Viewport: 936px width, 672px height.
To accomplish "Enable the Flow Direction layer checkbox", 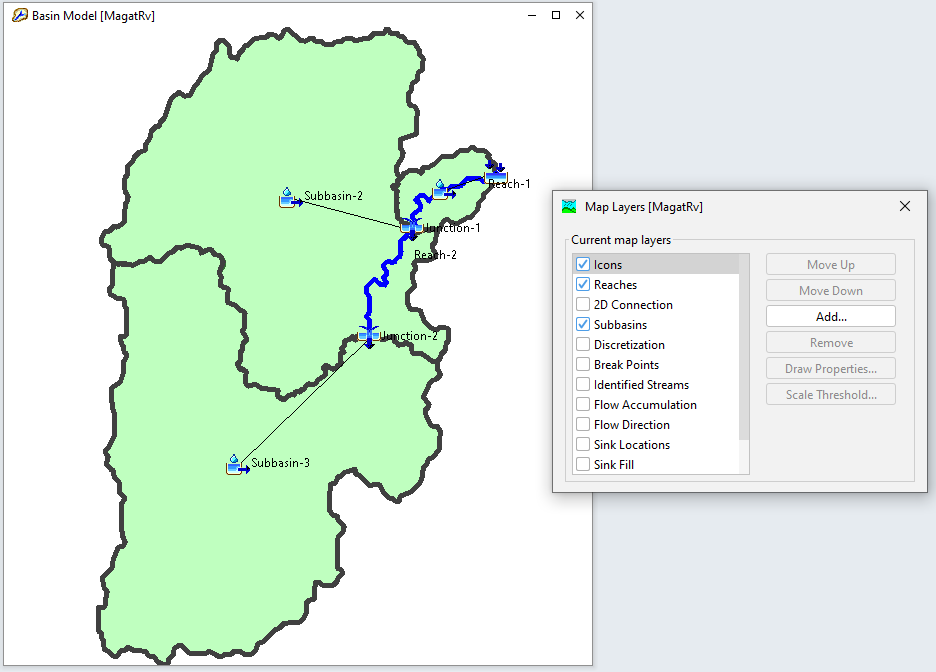I will pyautogui.click(x=583, y=424).
